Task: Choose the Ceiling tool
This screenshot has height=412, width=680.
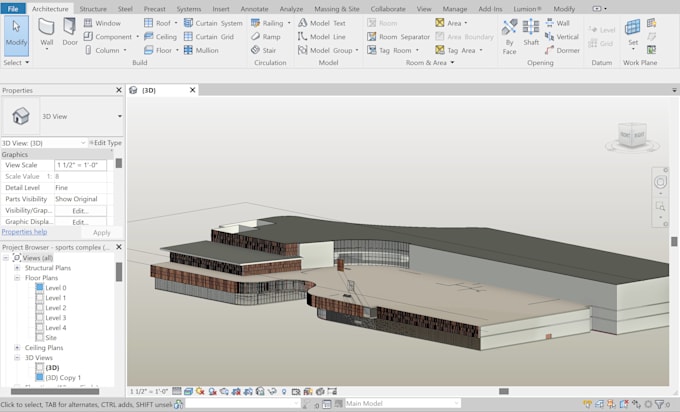Action: point(160,37)
